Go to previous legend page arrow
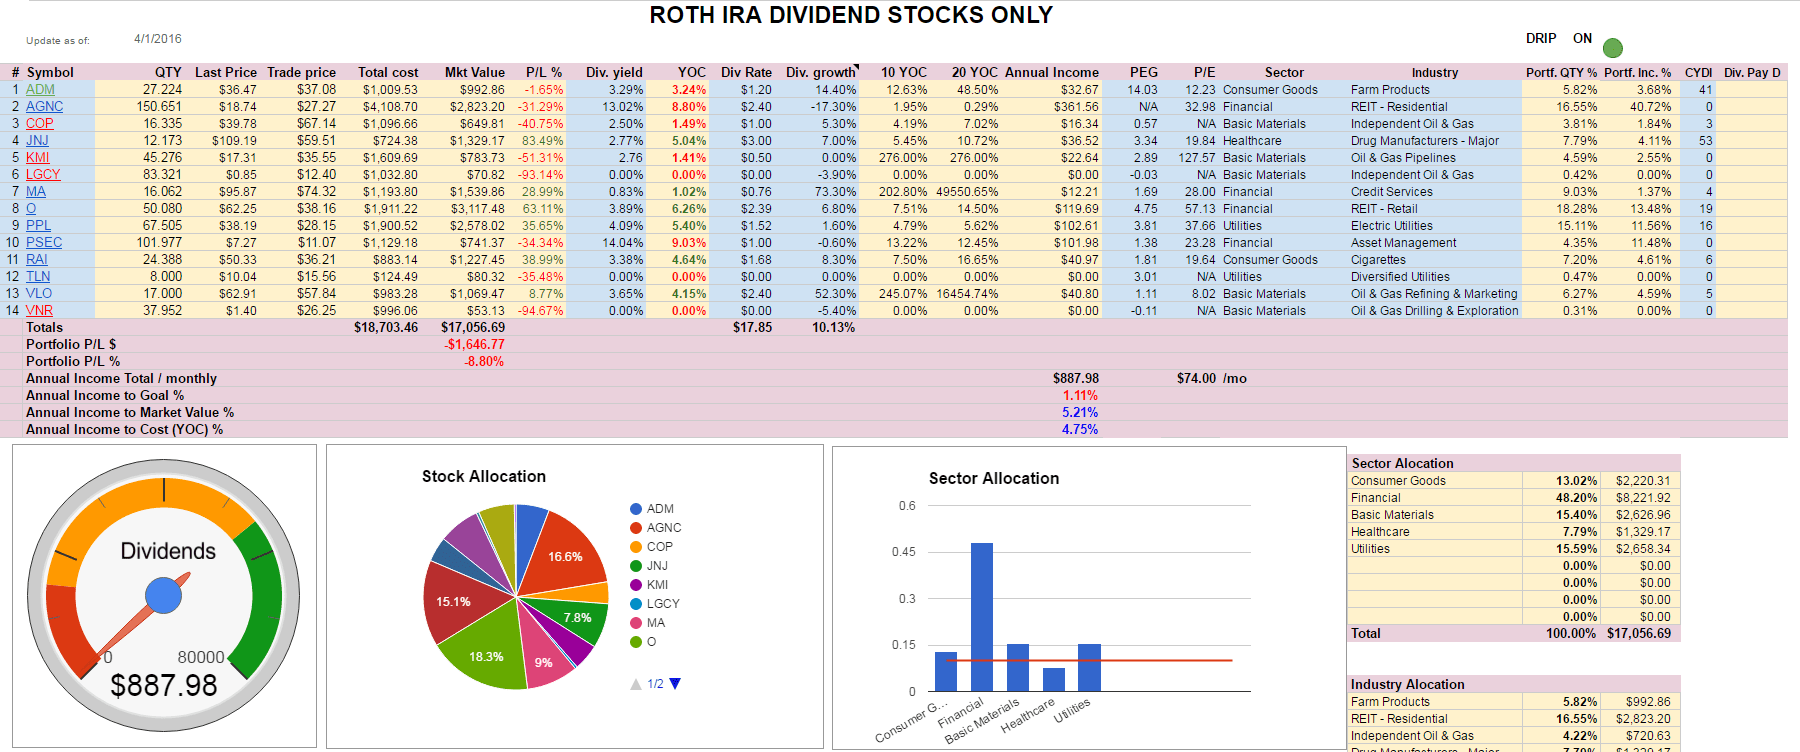 (636, 684)
